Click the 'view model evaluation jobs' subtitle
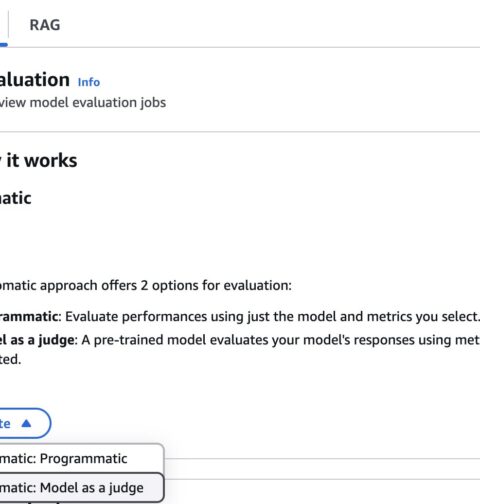Image resolution: width=480 pixels, height=504 pixels. coord(83,103)
